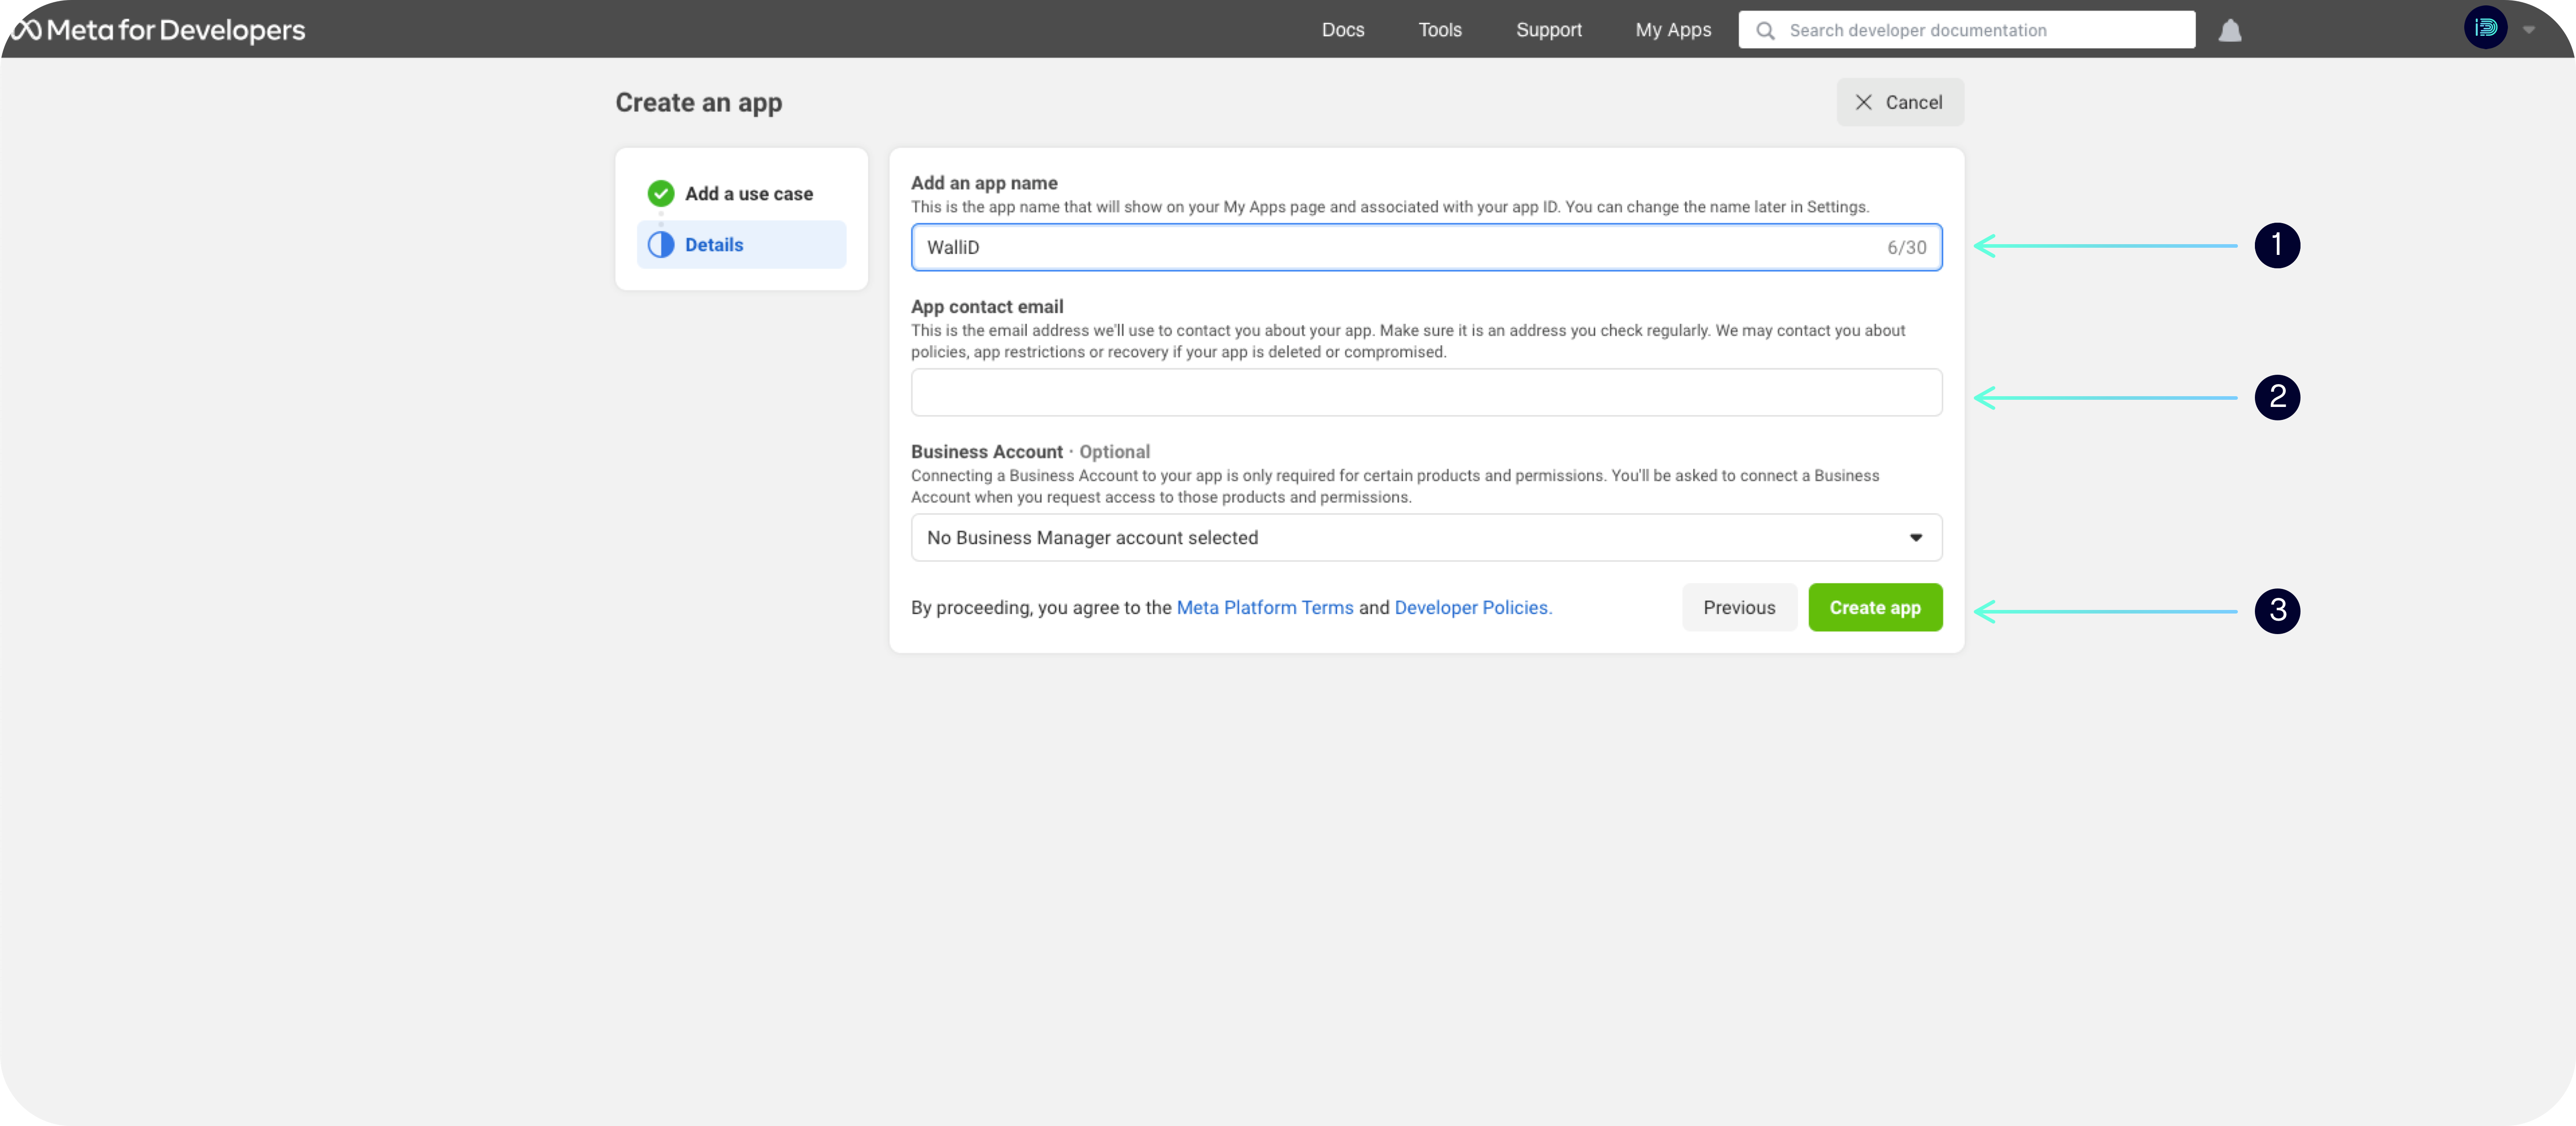
Task: Click the green checkmark beside Add a use case
Action: (660, 193)
